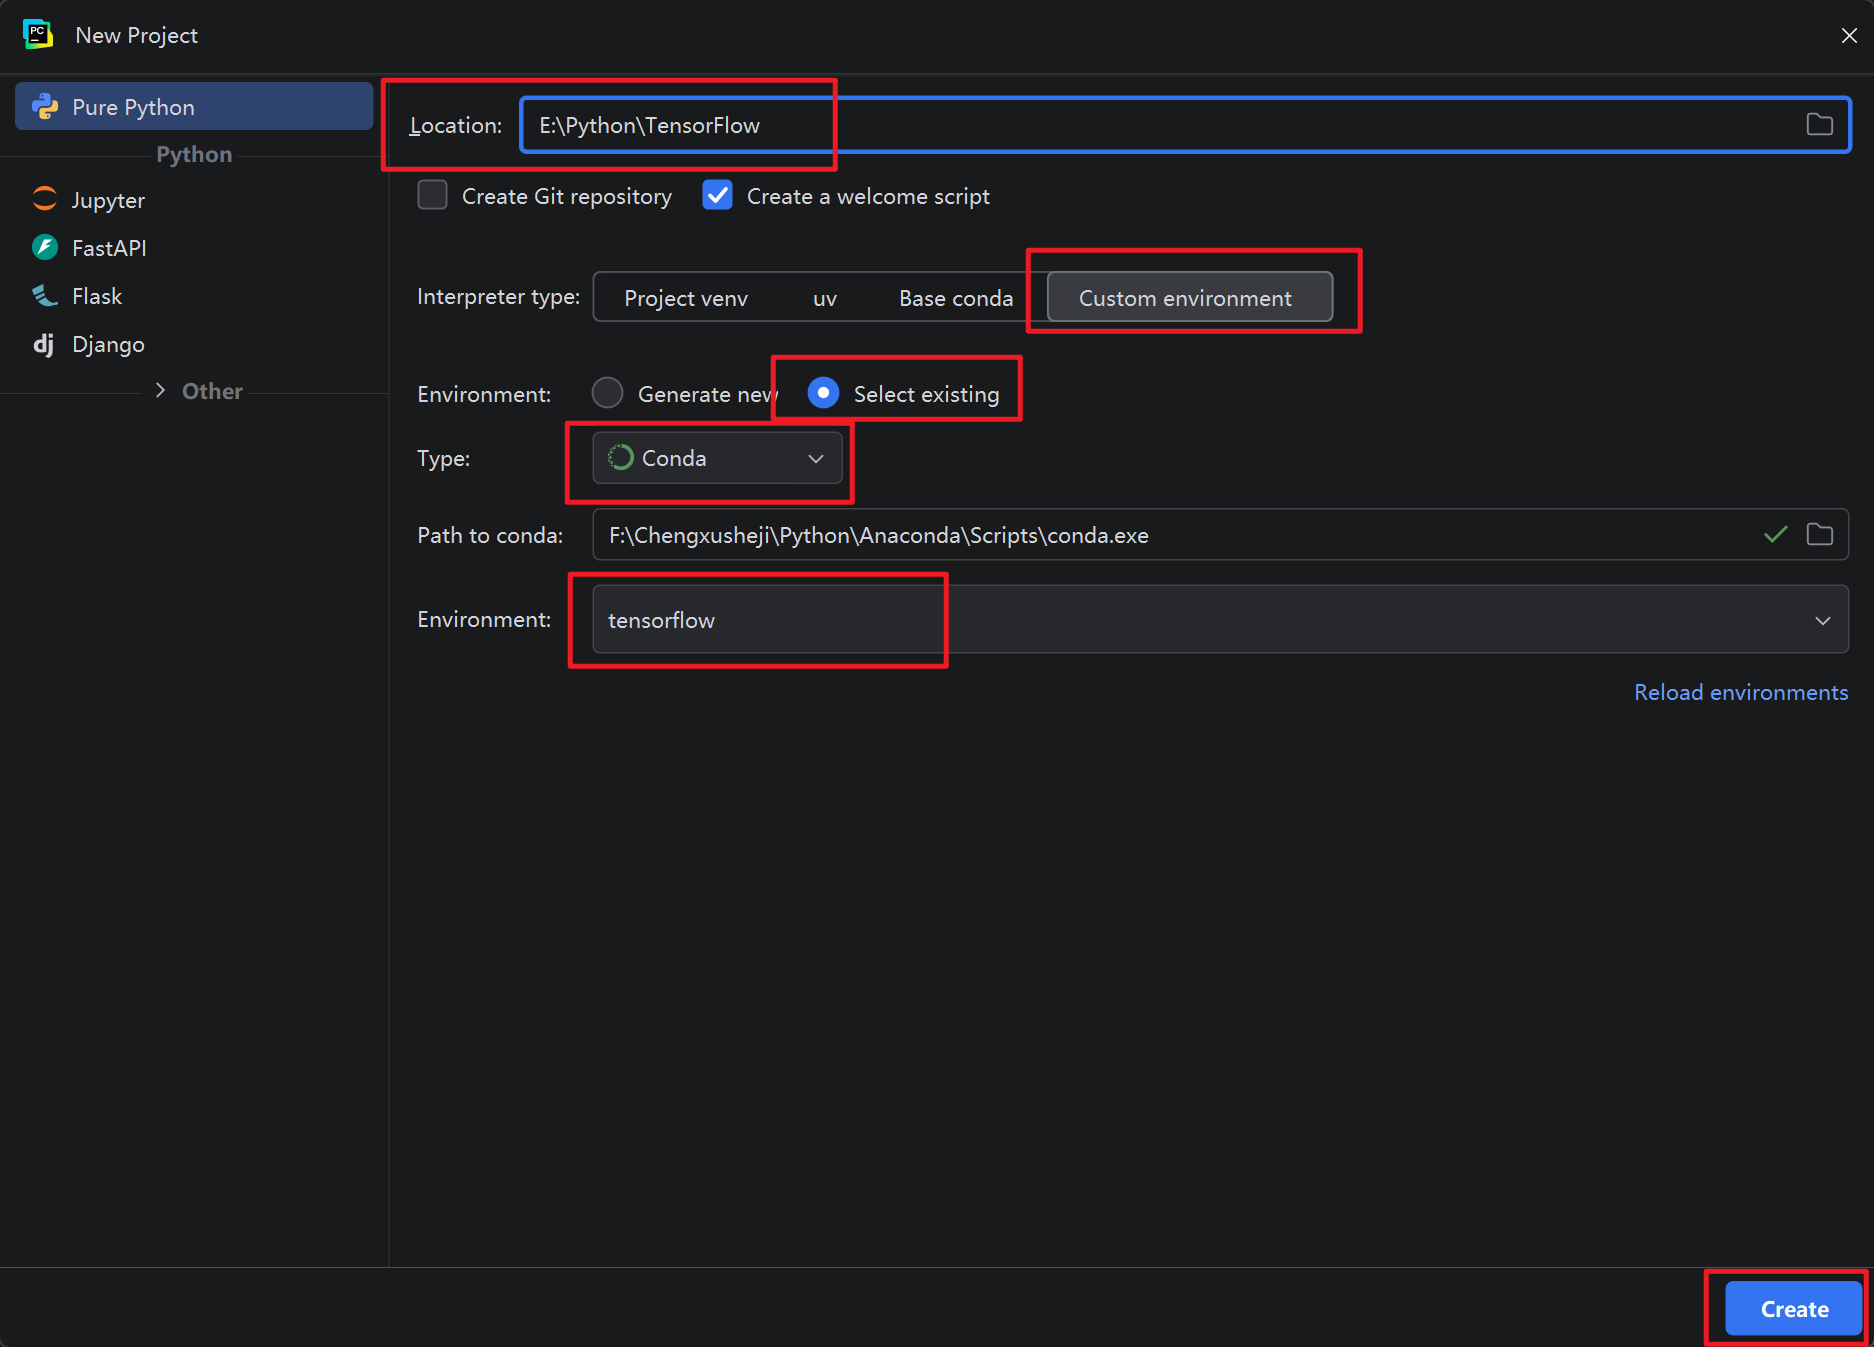Image resolution: width=1874 pixels, height=1347 pixels.
Task: Click the green checkmark in conda path
Action: click(x=1775, y=535)
